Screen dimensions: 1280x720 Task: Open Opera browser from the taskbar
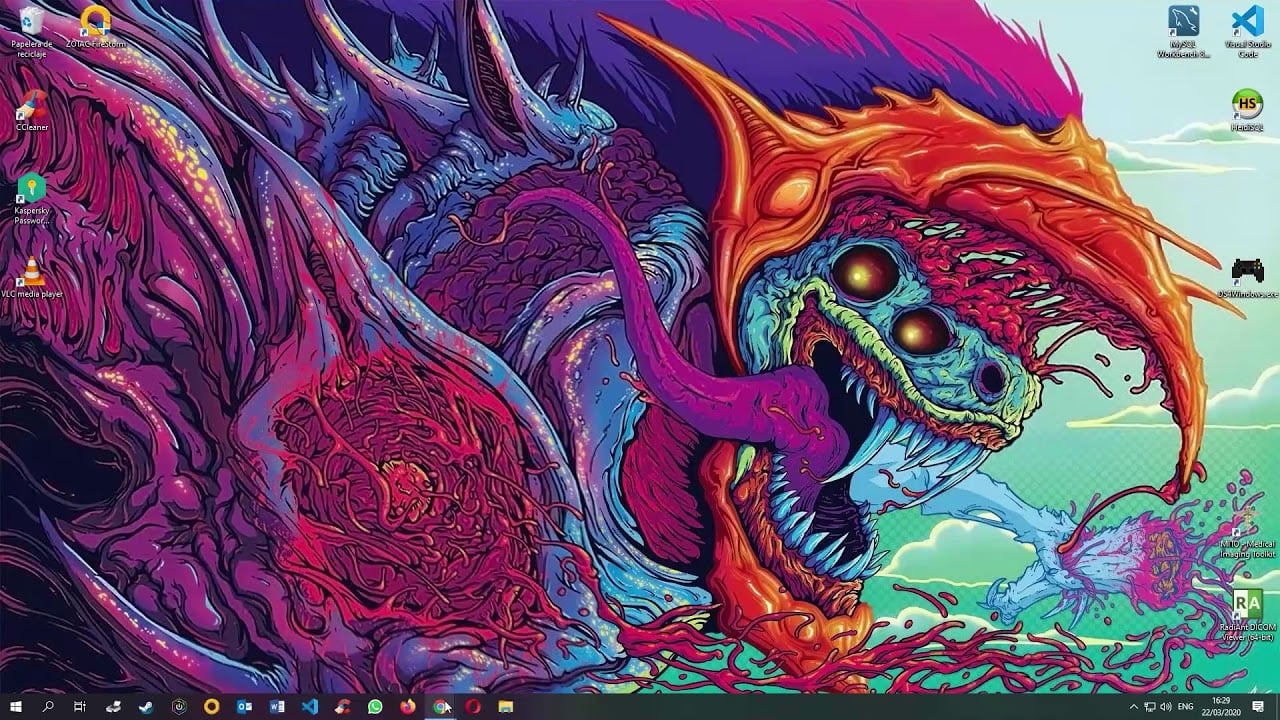pos(473,706)
